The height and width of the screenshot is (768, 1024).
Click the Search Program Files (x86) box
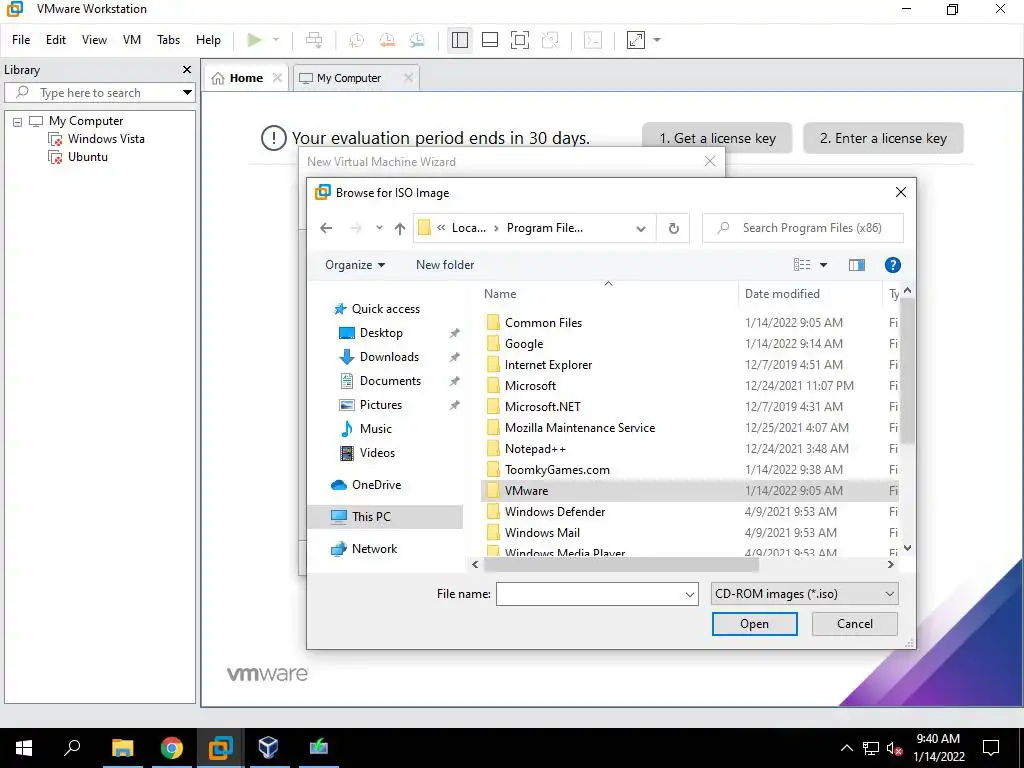click(803, 228)
